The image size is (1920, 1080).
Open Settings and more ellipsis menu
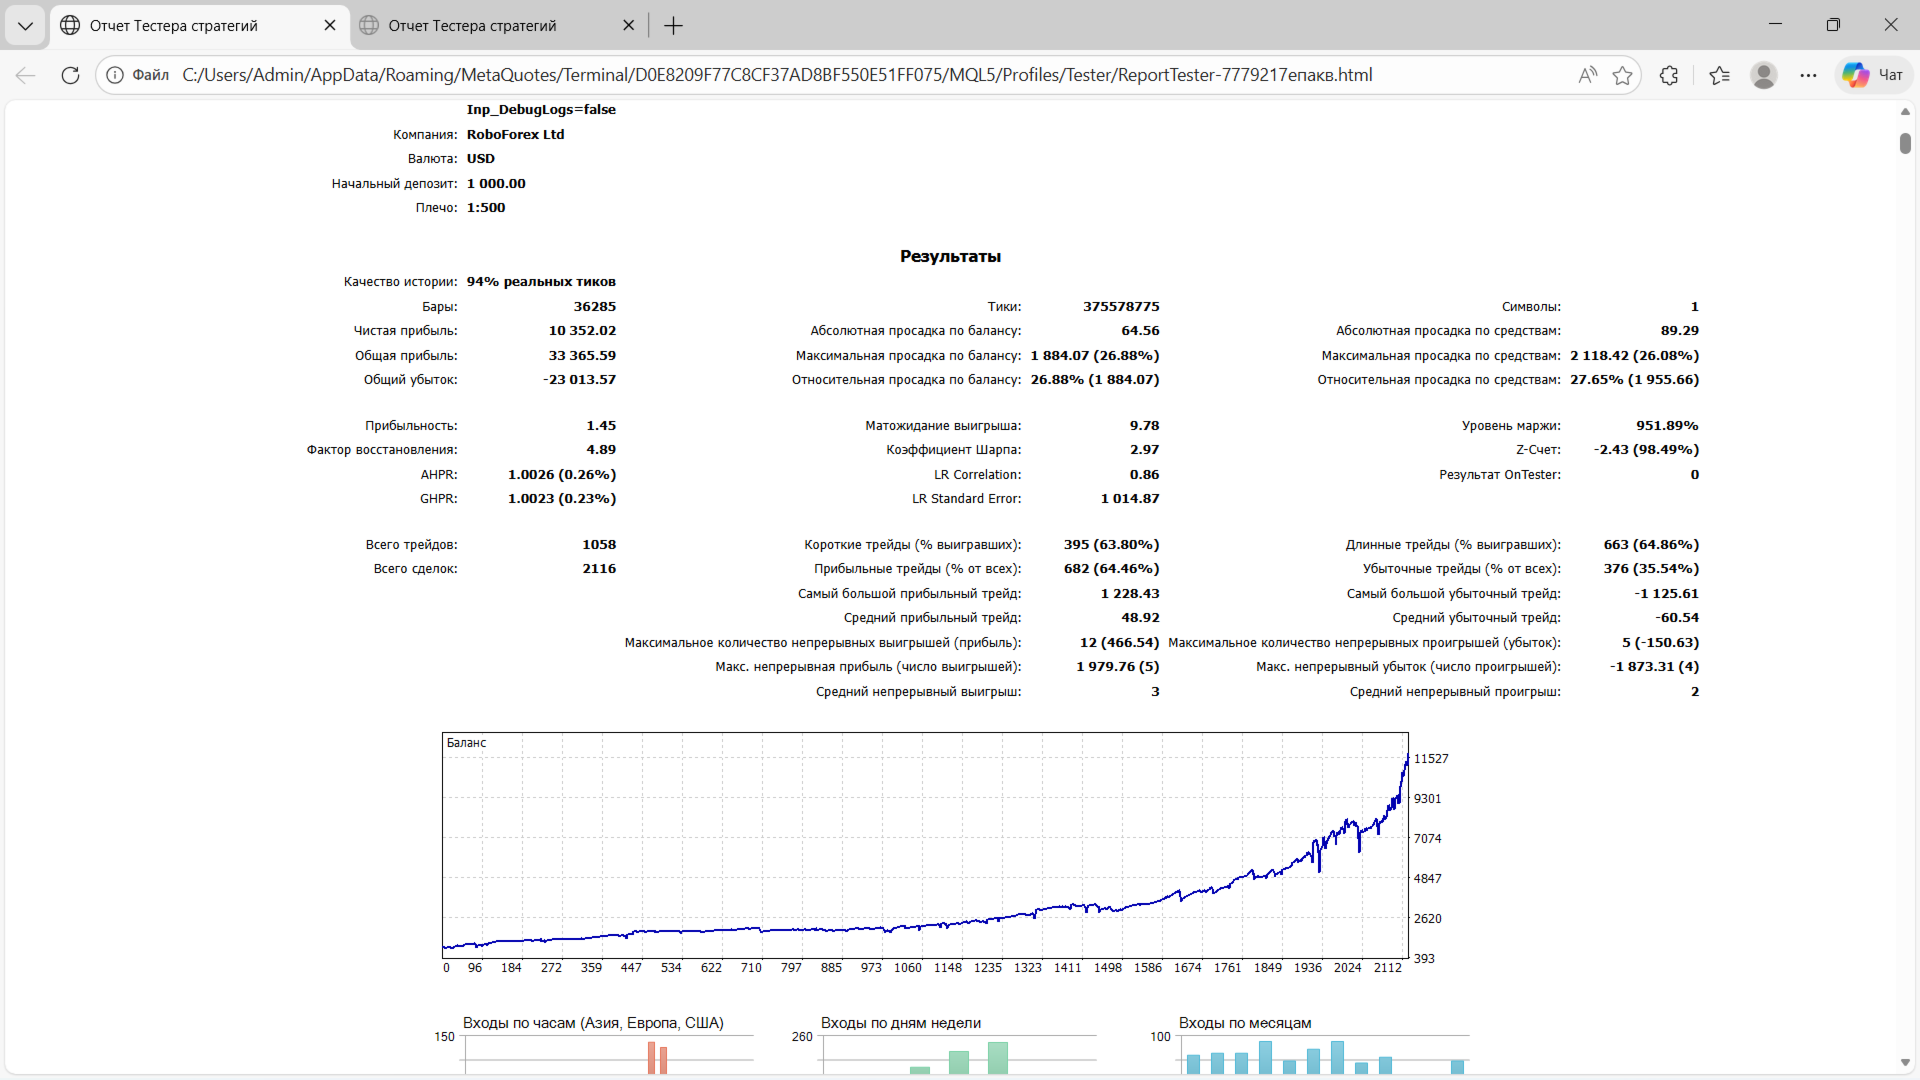click(x=1808, y=75)
